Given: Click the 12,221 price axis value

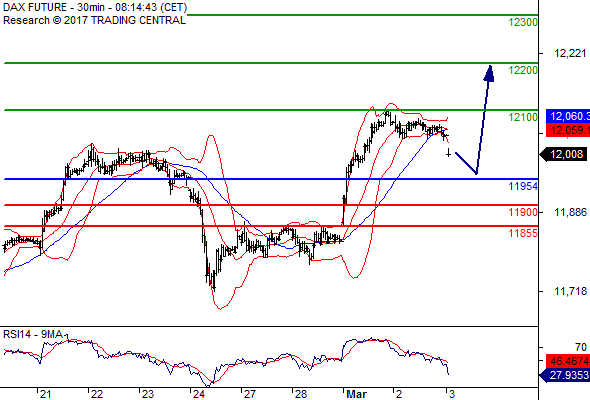Looking at the screenshot, I should 570,53.
